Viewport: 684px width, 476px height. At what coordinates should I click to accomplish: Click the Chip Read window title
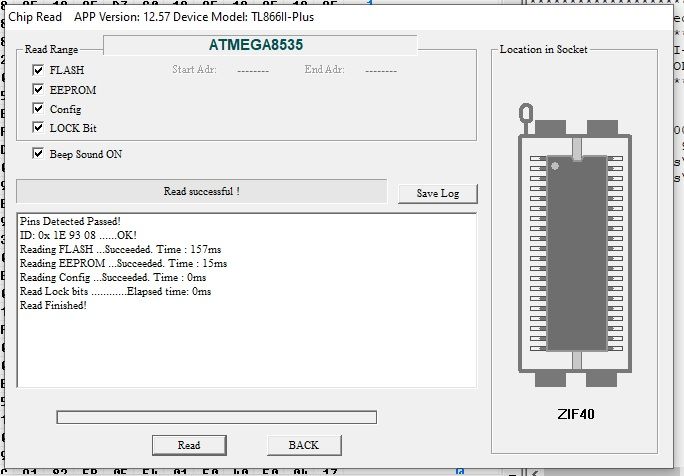[35, 17]
